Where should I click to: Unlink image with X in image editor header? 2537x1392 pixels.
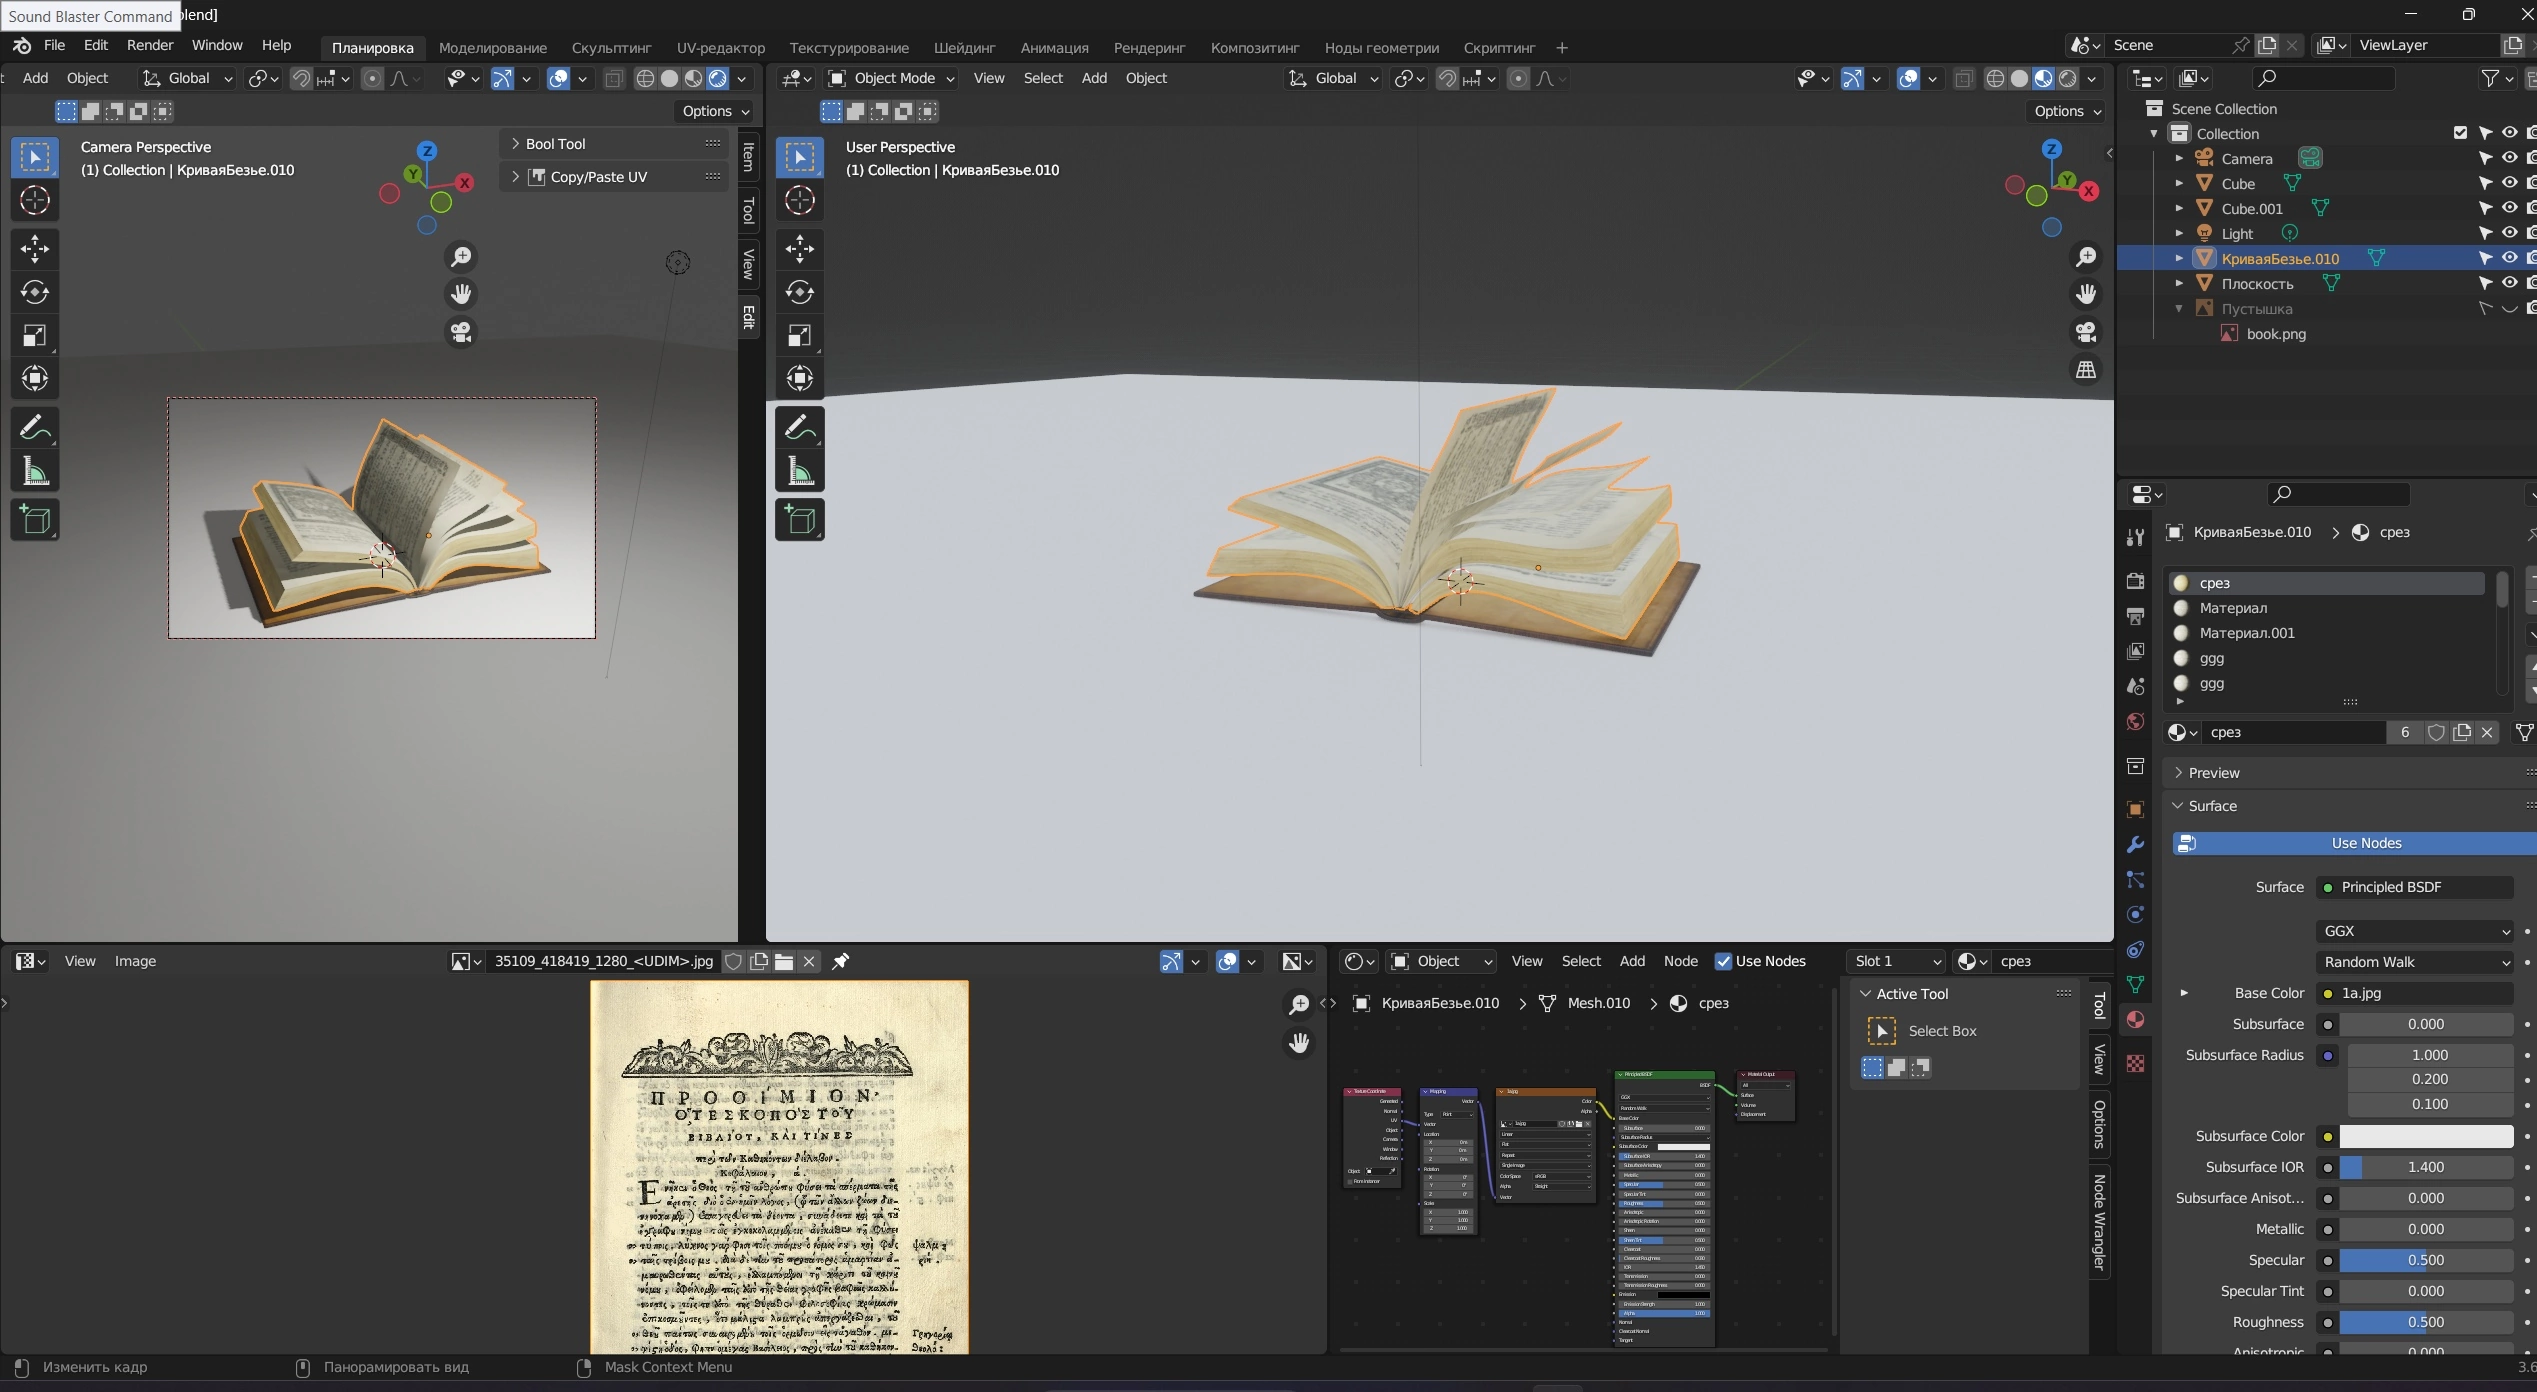click(x=809, y=961)
